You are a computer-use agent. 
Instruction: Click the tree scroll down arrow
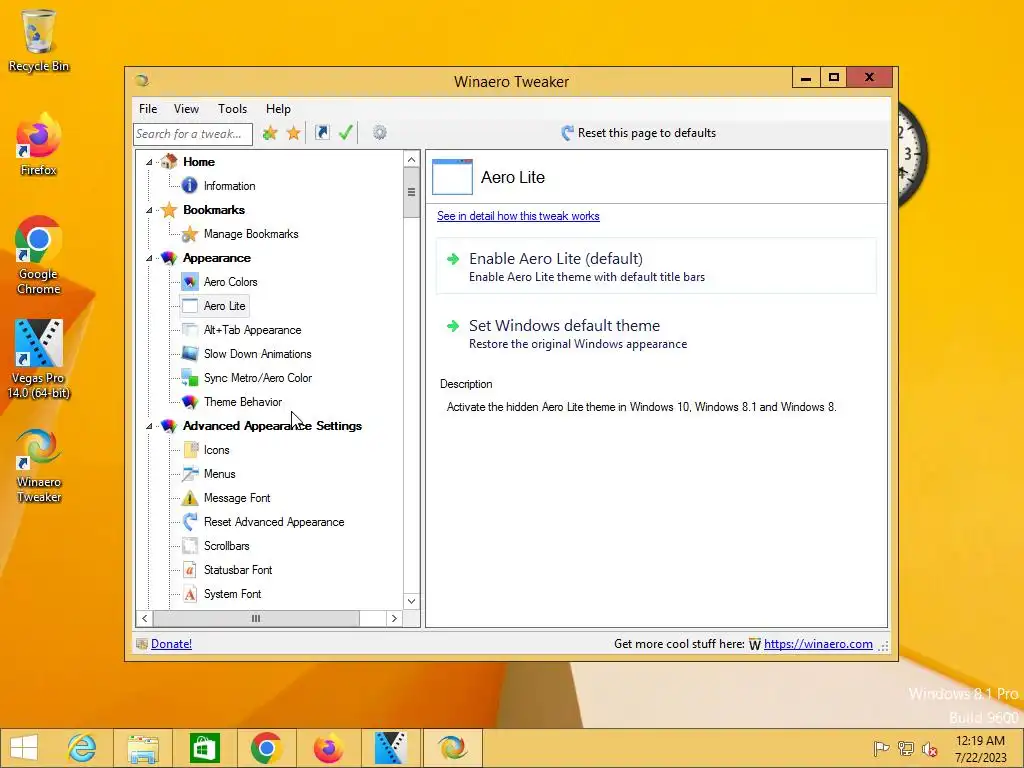pos(411,601)
